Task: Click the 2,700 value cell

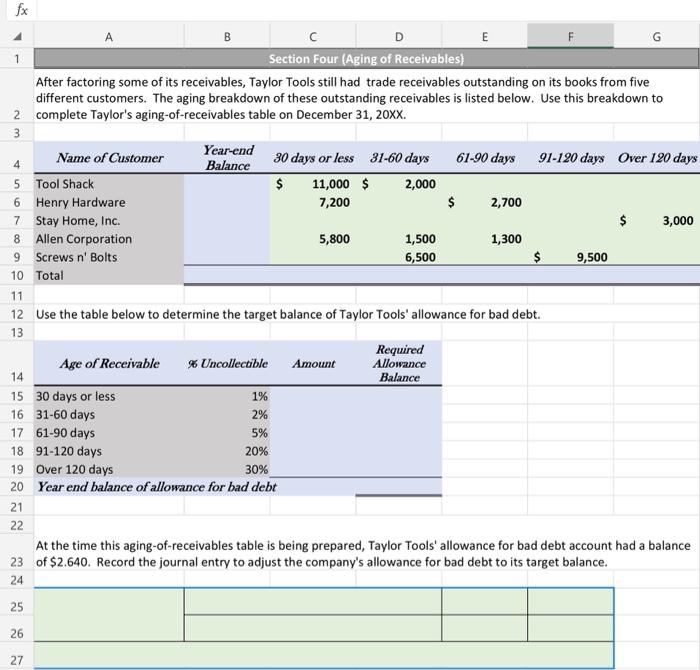Action: coord(485,202)
